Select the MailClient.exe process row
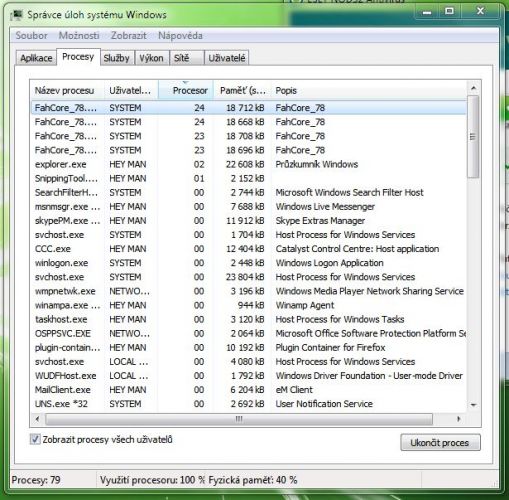The image size is (509, 500). [249, 390]
